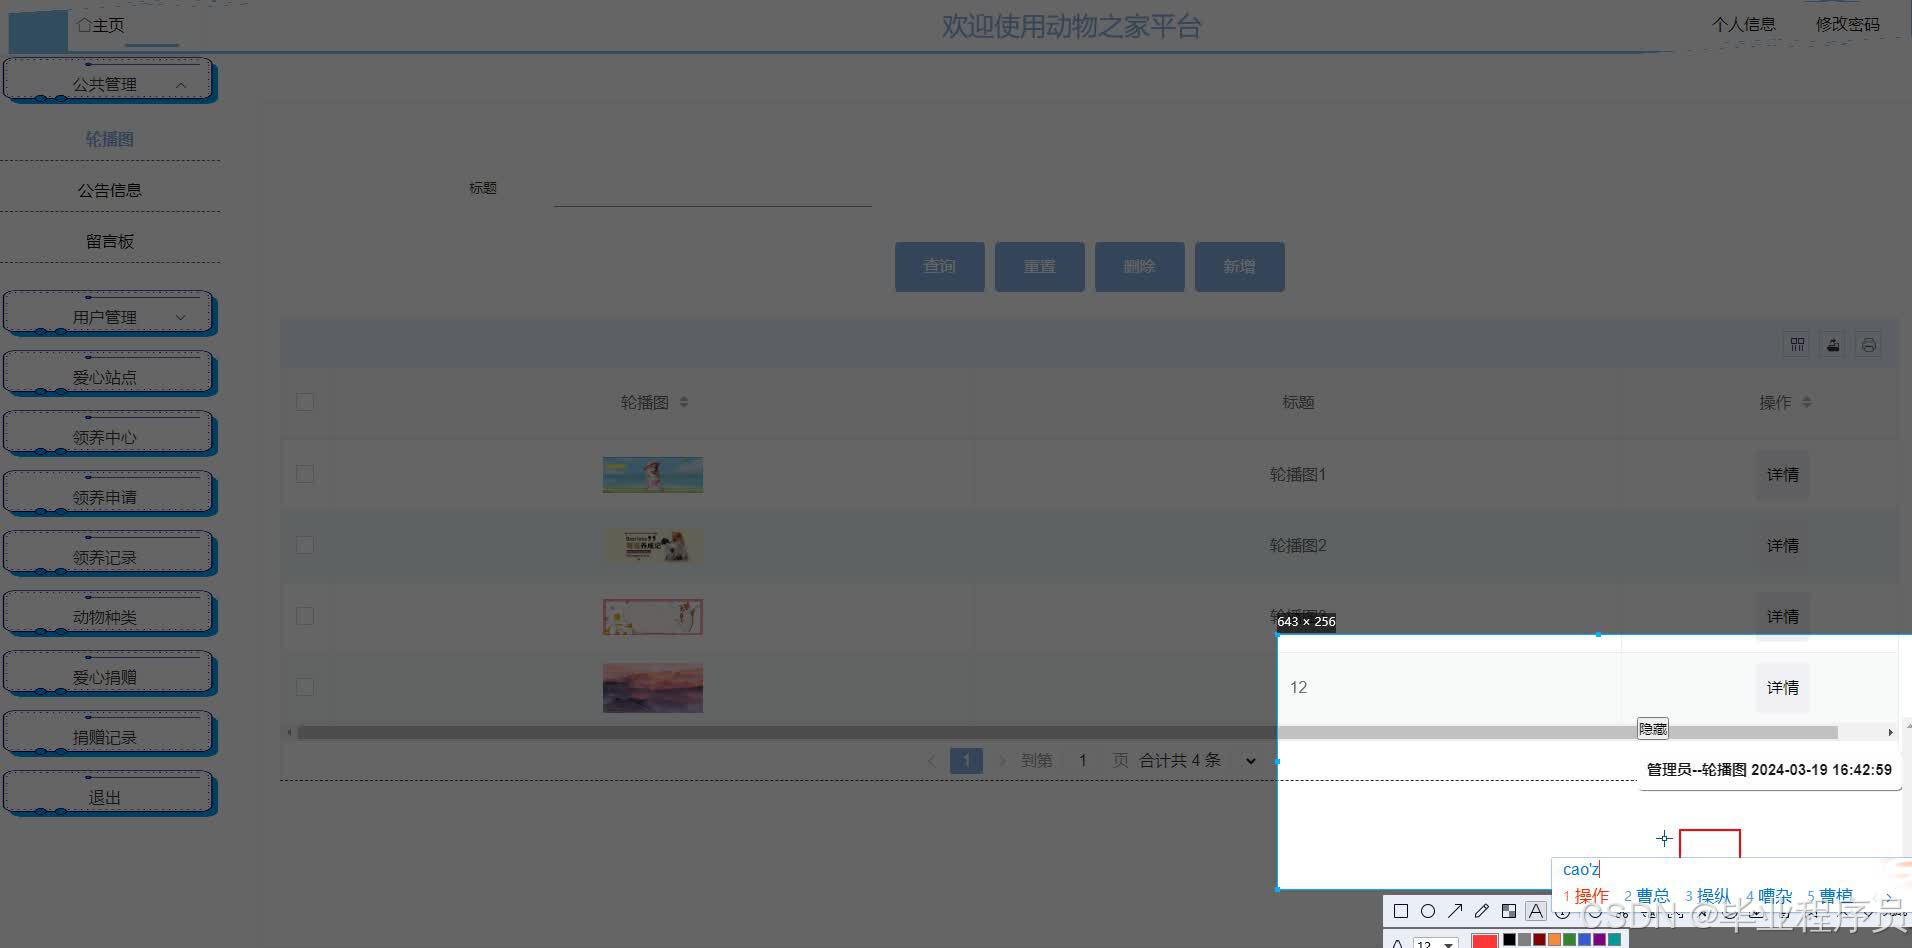This screenshot has height=948, width=1912.
Task: Open 主页 tab
Action: coord(101,24)
